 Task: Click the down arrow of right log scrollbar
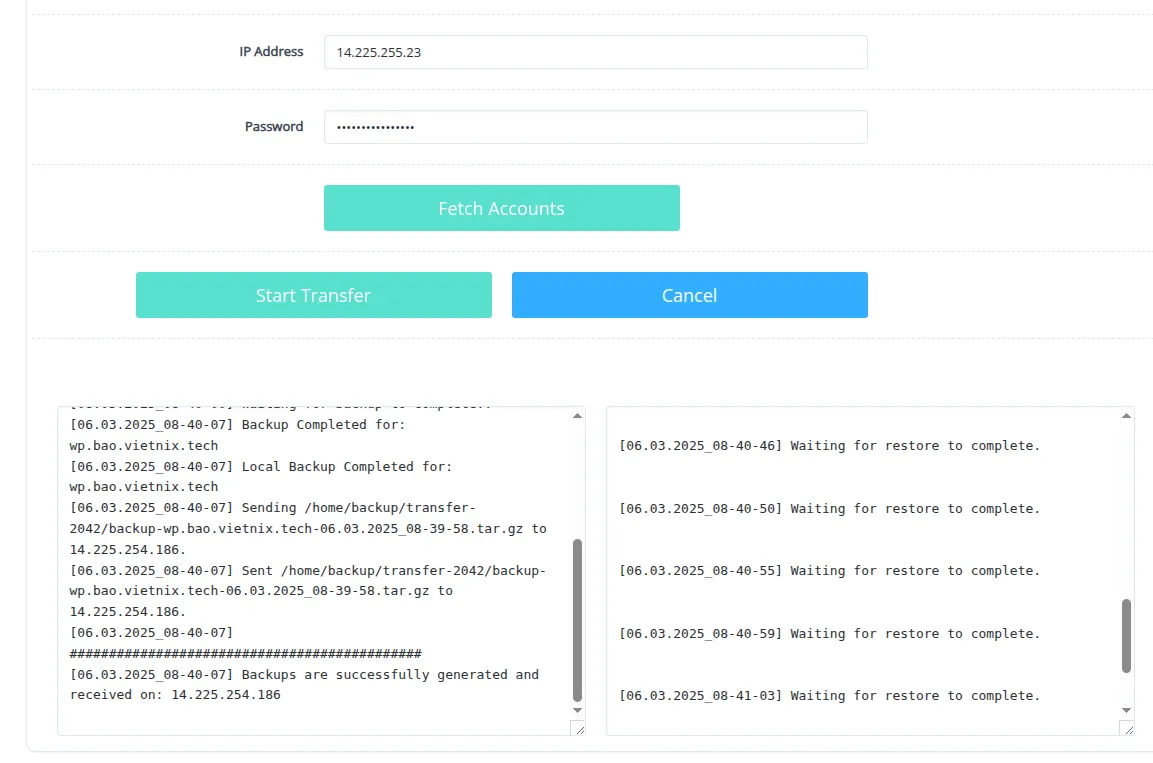coord(1126,710)
